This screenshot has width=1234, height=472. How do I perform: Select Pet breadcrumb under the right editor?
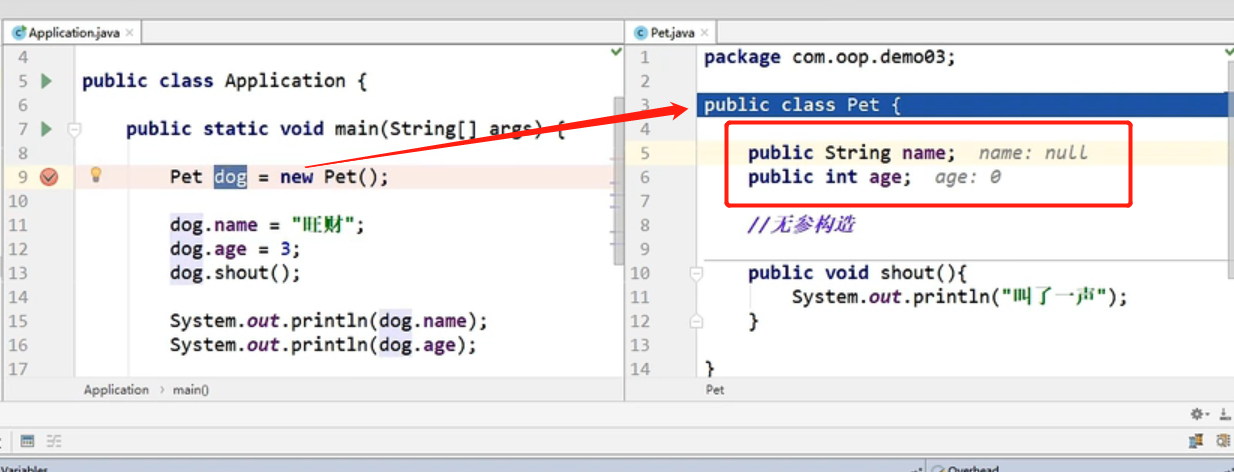[x=715, y=390]
